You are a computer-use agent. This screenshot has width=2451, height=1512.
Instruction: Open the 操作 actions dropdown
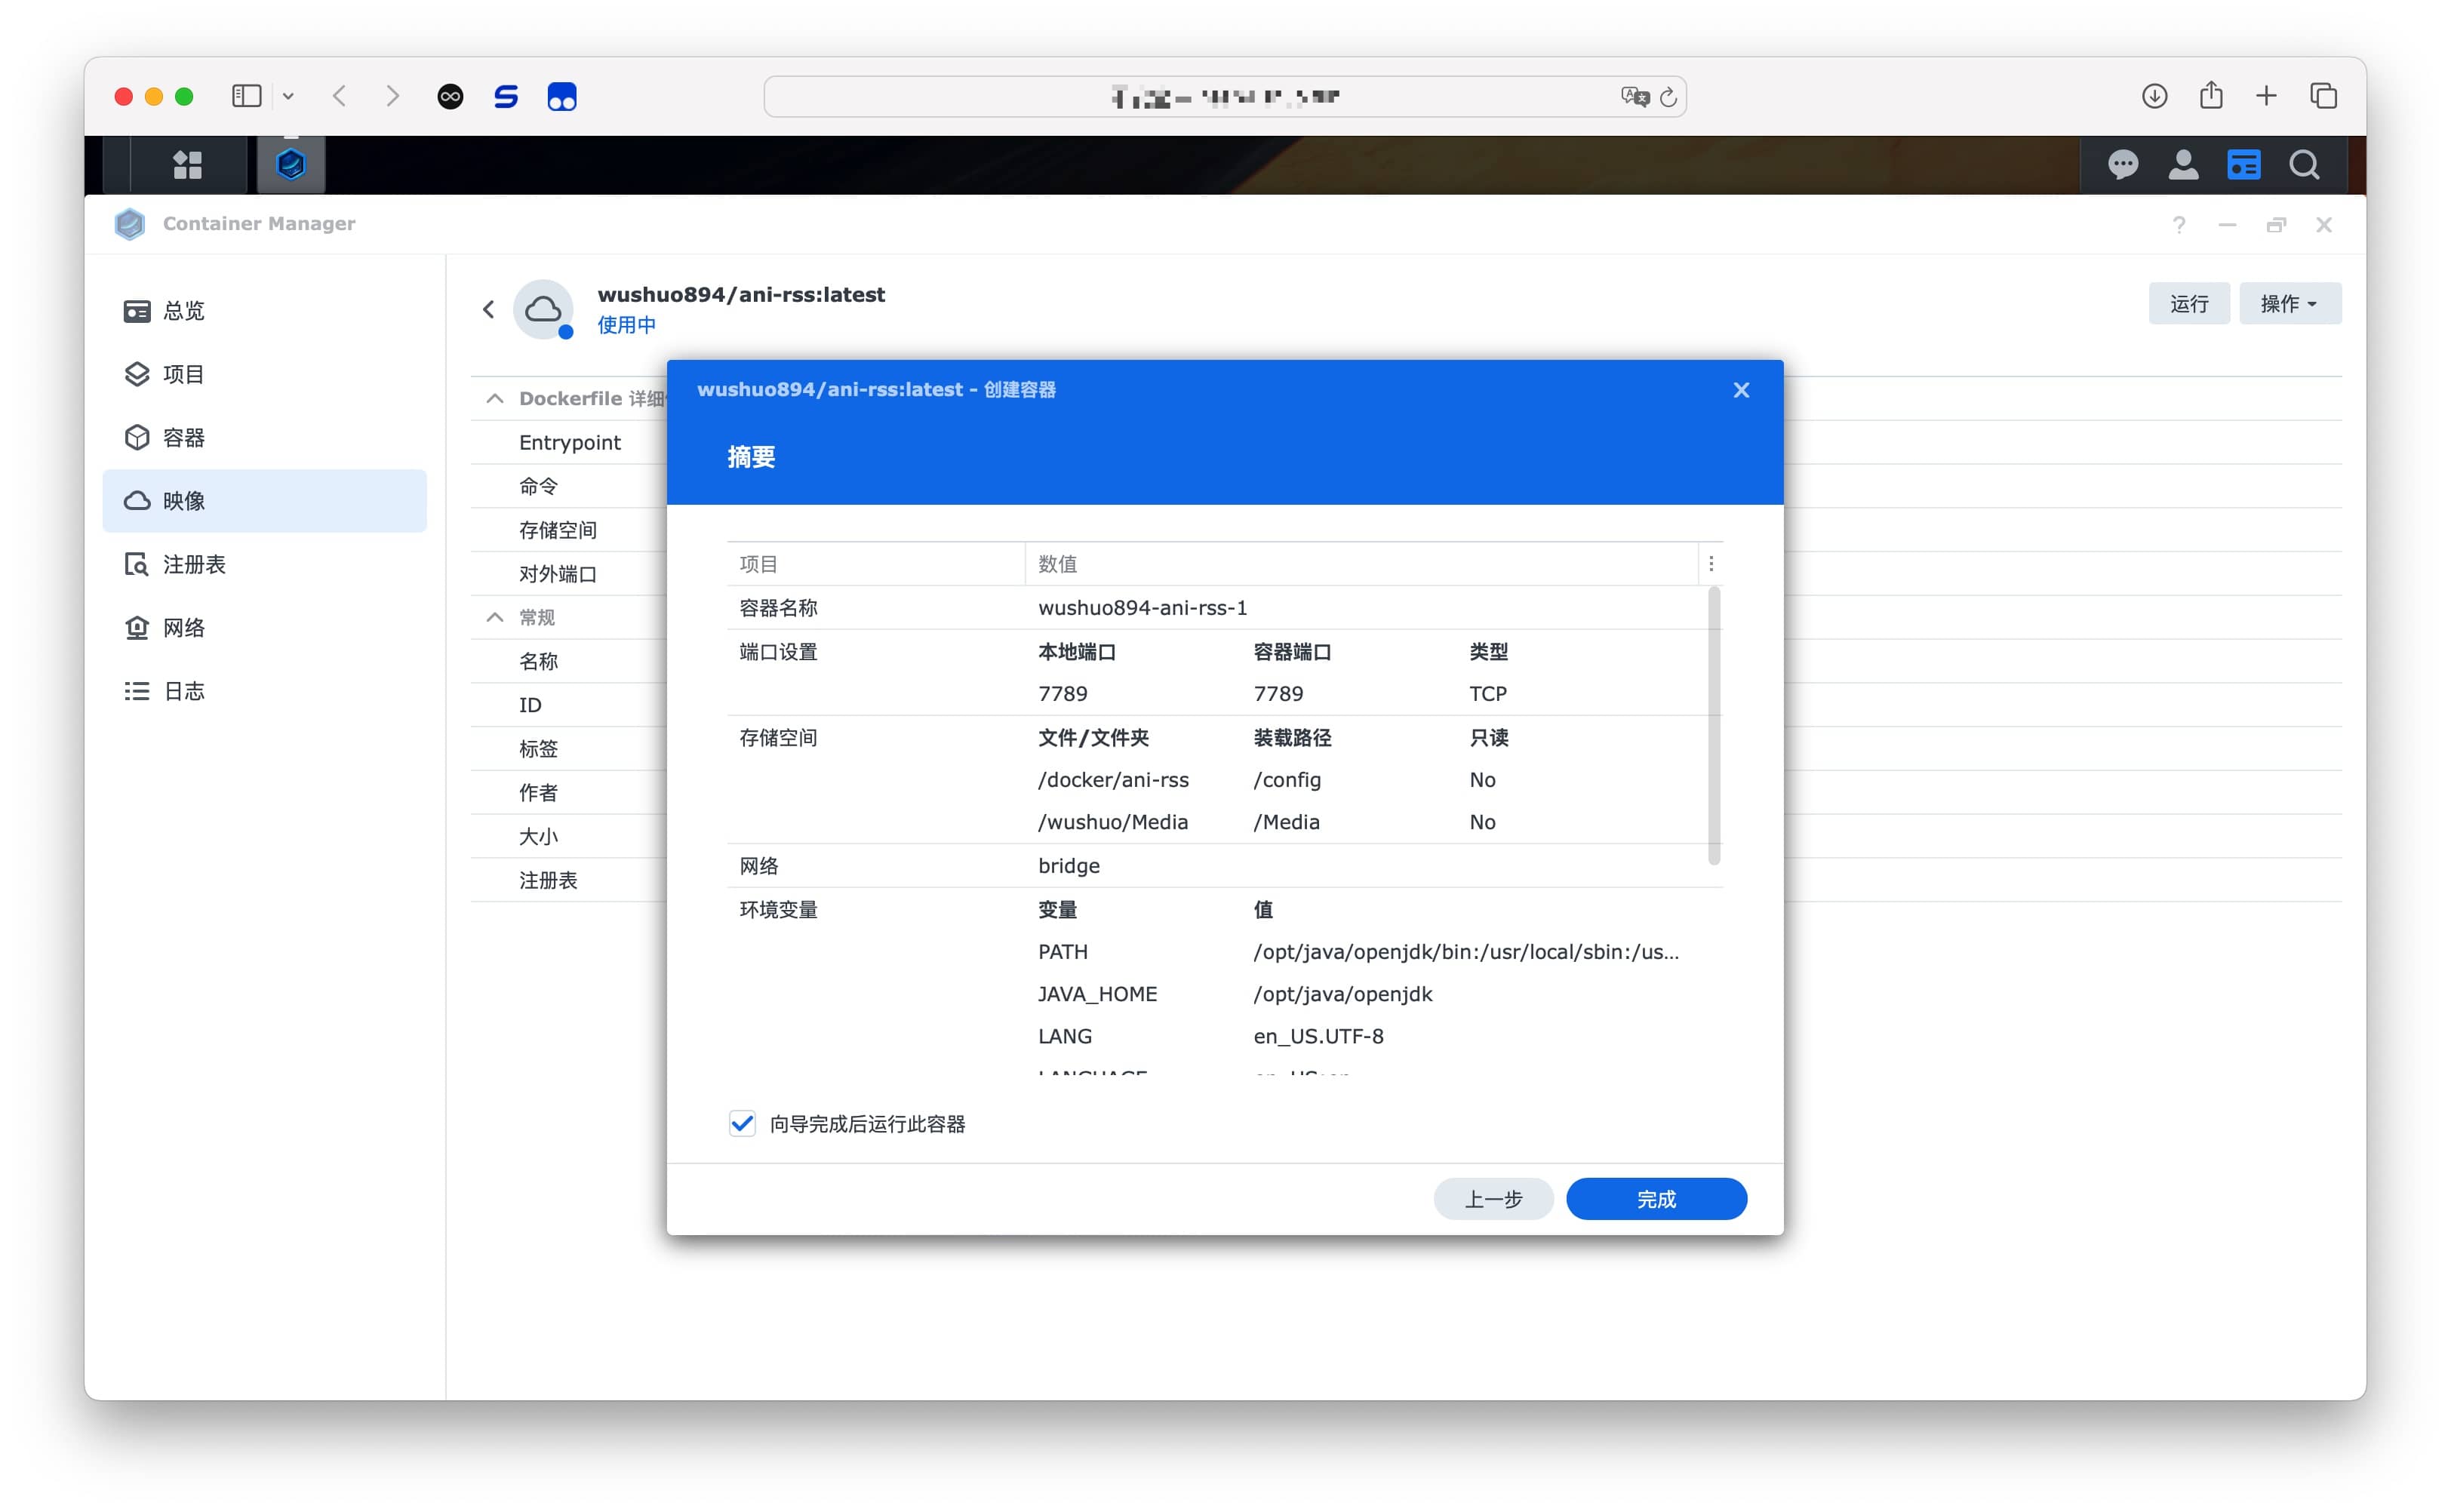[x=2290, y=304]
